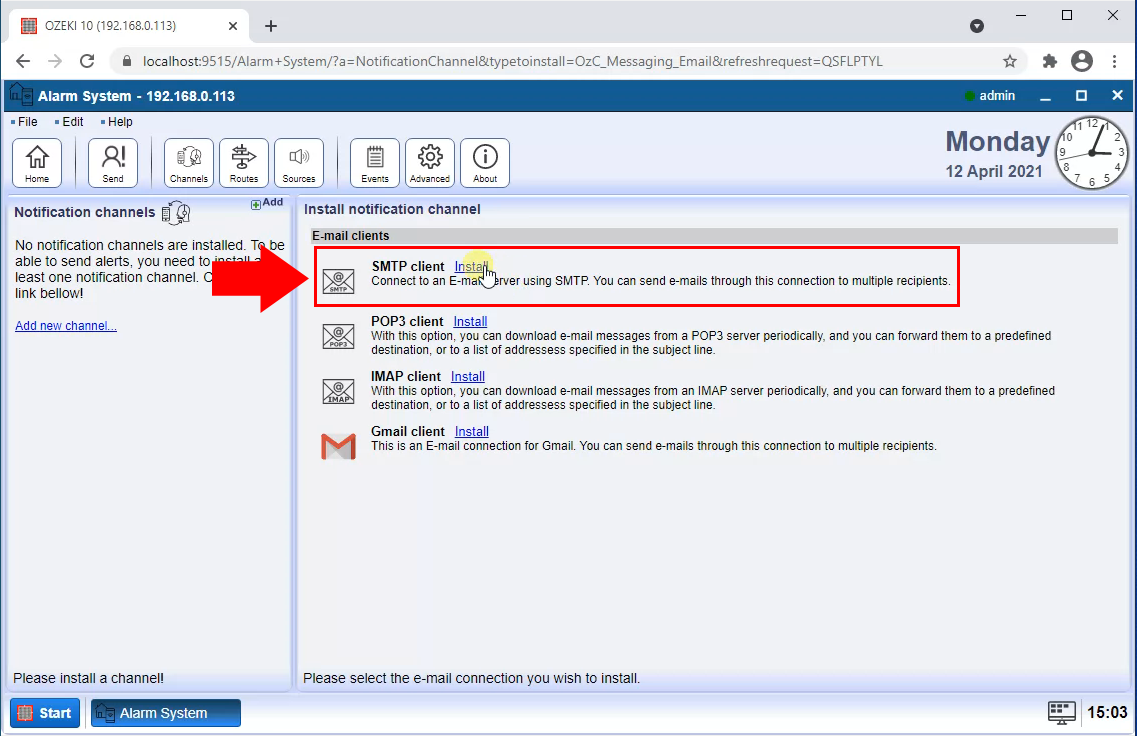Click the Start button in taskbar

point(45,713)
